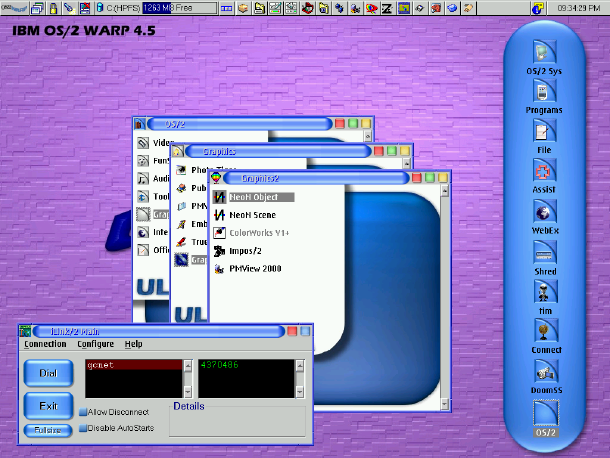
Task: Open the Graphics window system menu icon
Action: pyautogui.click(x=178, y=151)
